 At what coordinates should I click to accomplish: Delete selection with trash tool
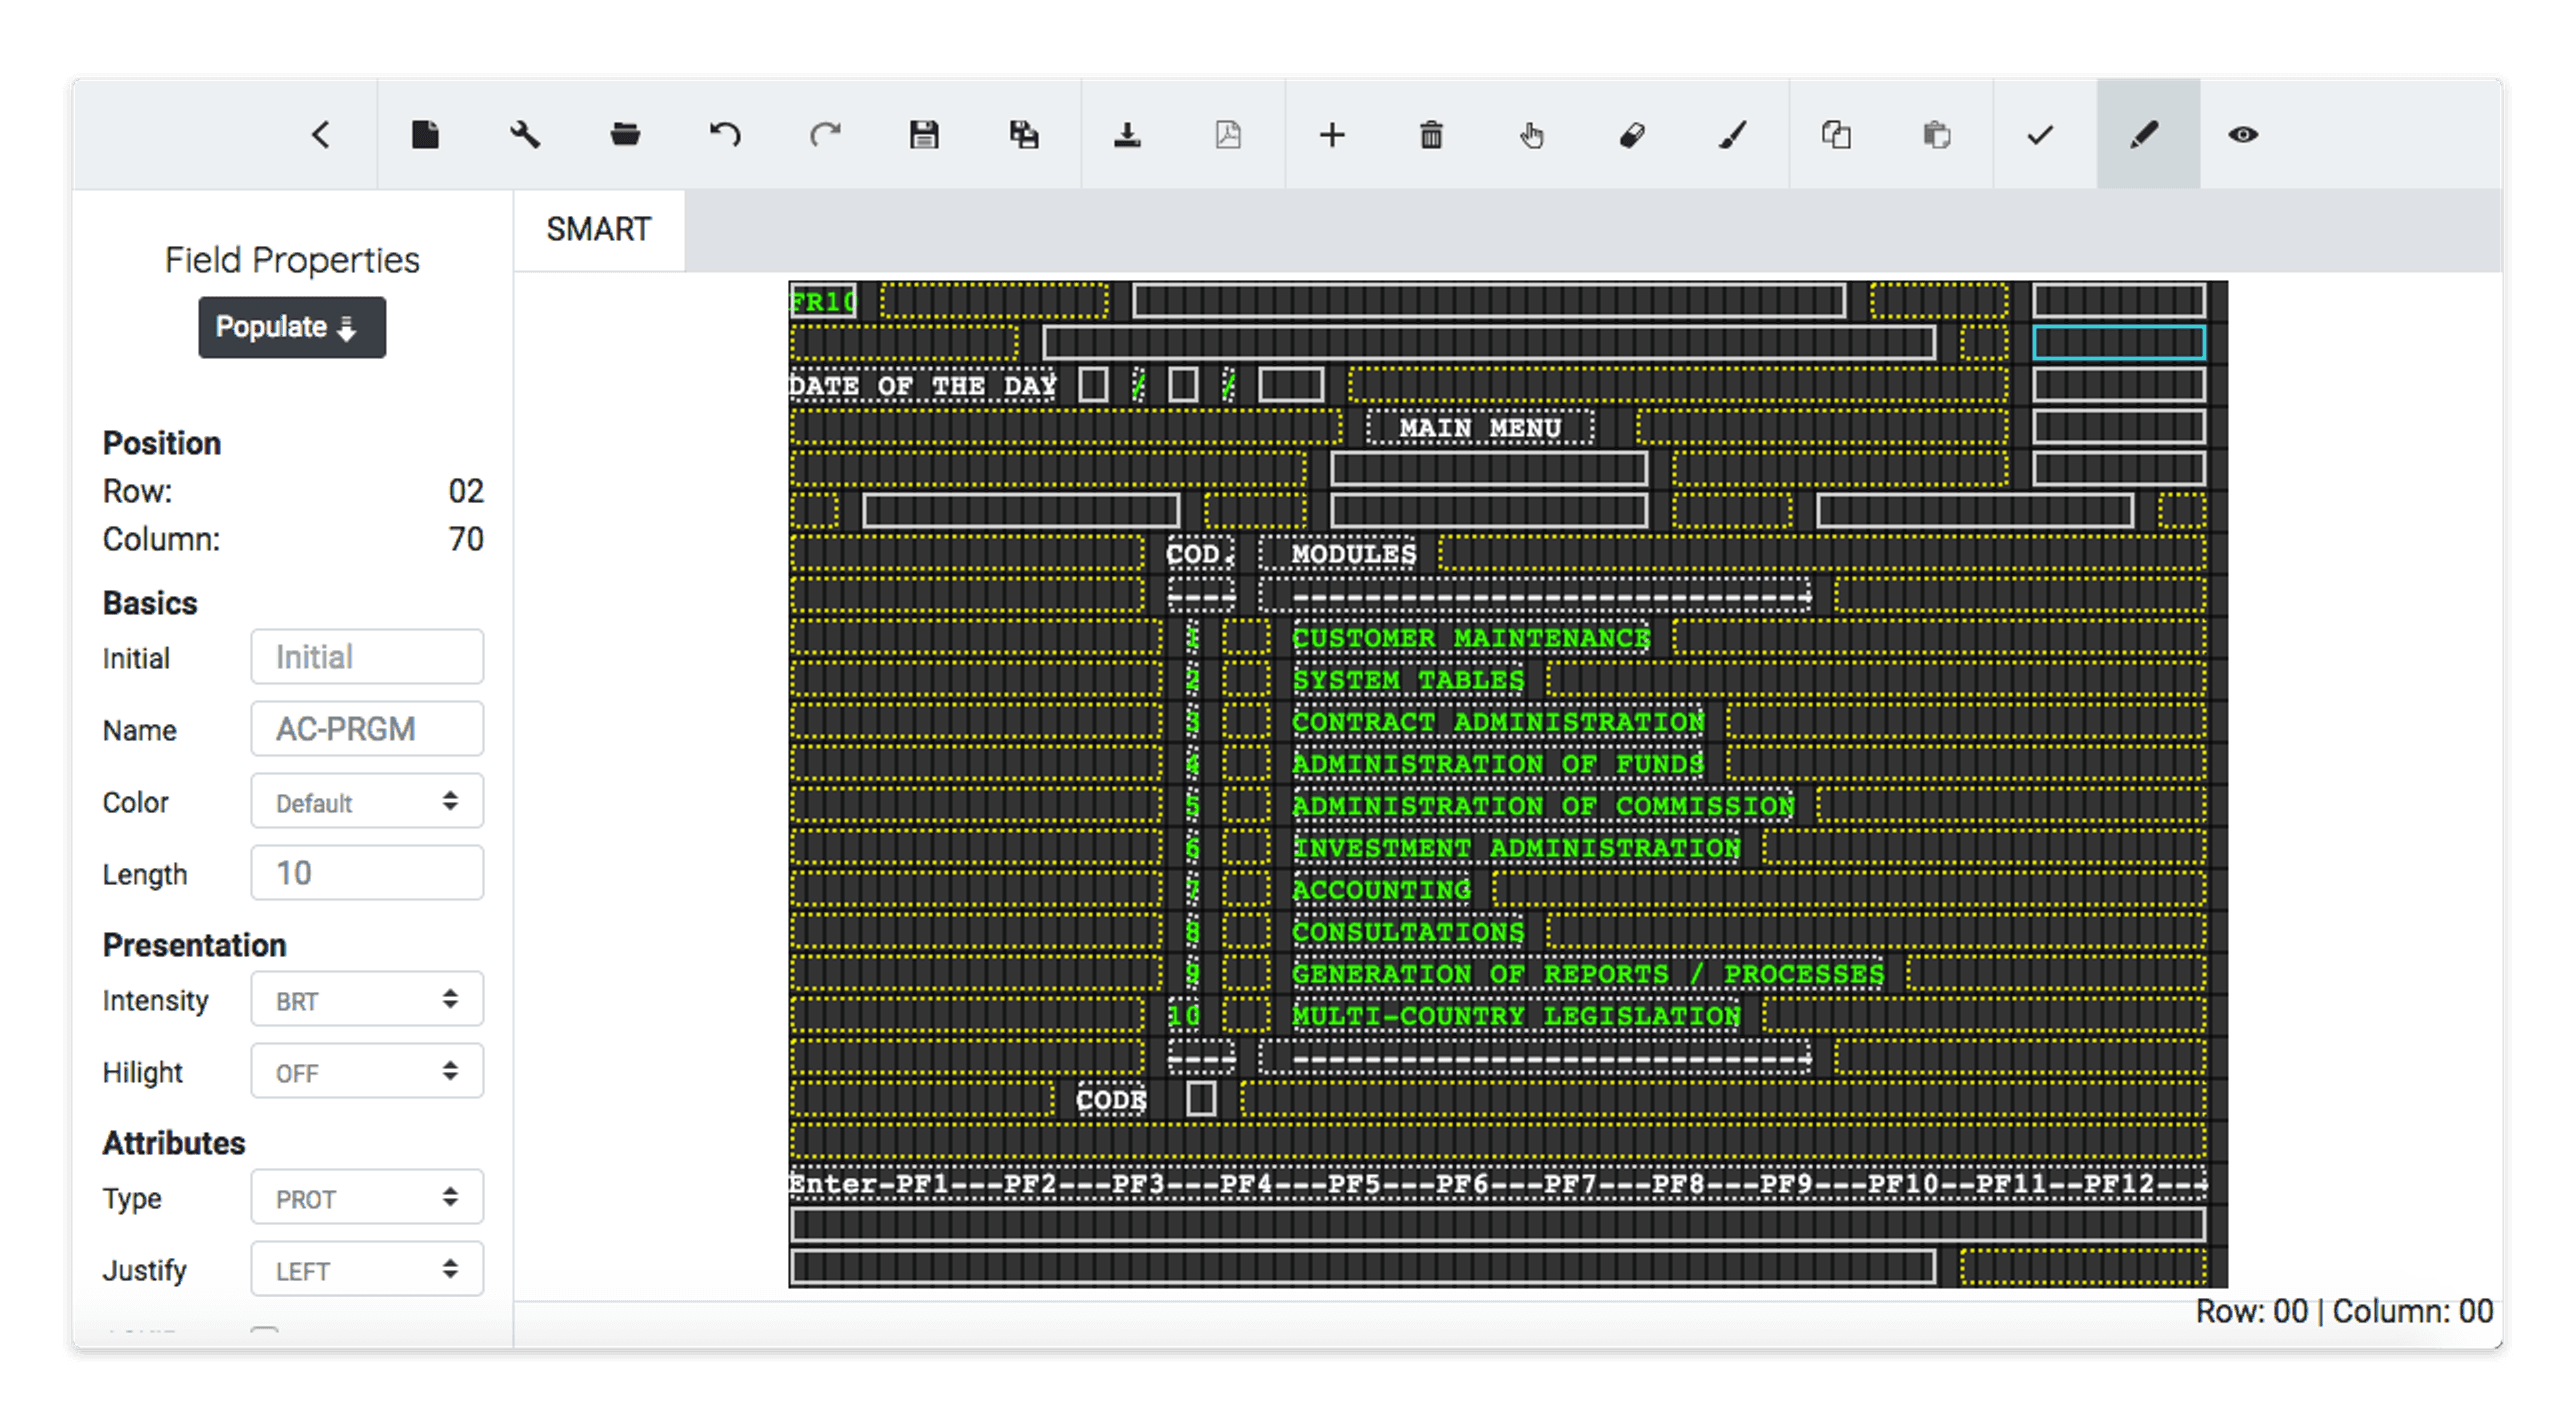1431,135
